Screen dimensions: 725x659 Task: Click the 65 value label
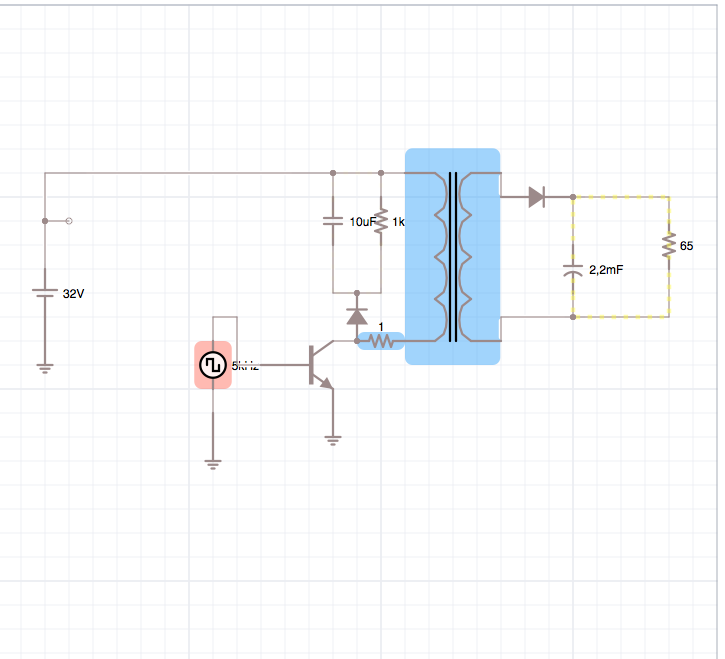[687, 246]
